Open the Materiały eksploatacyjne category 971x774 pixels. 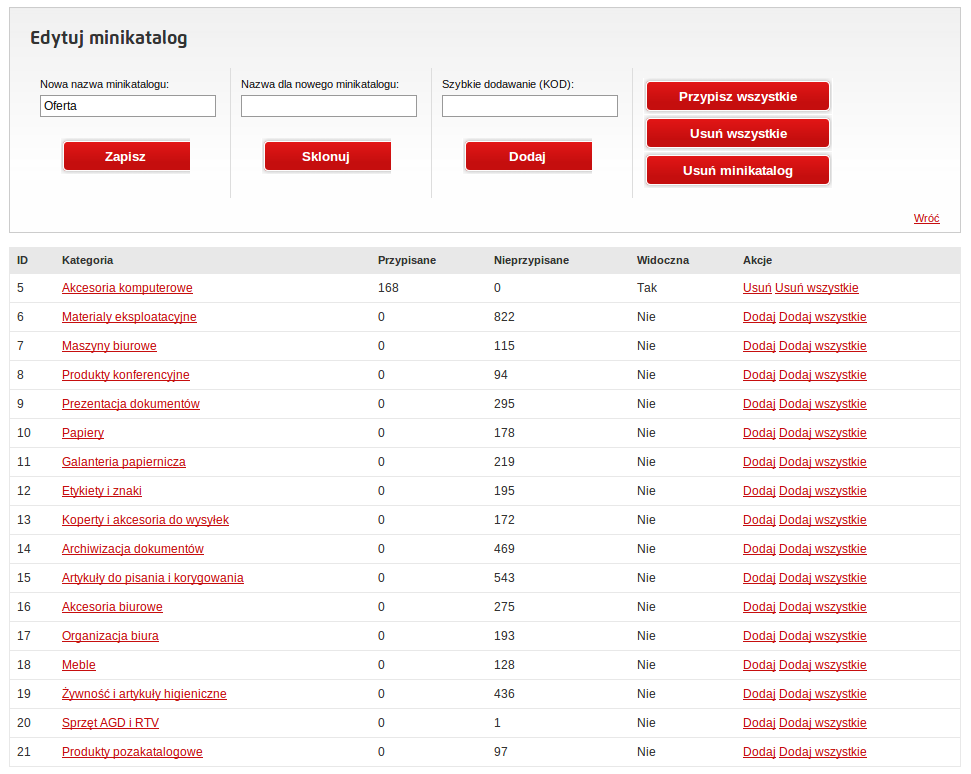129,317
